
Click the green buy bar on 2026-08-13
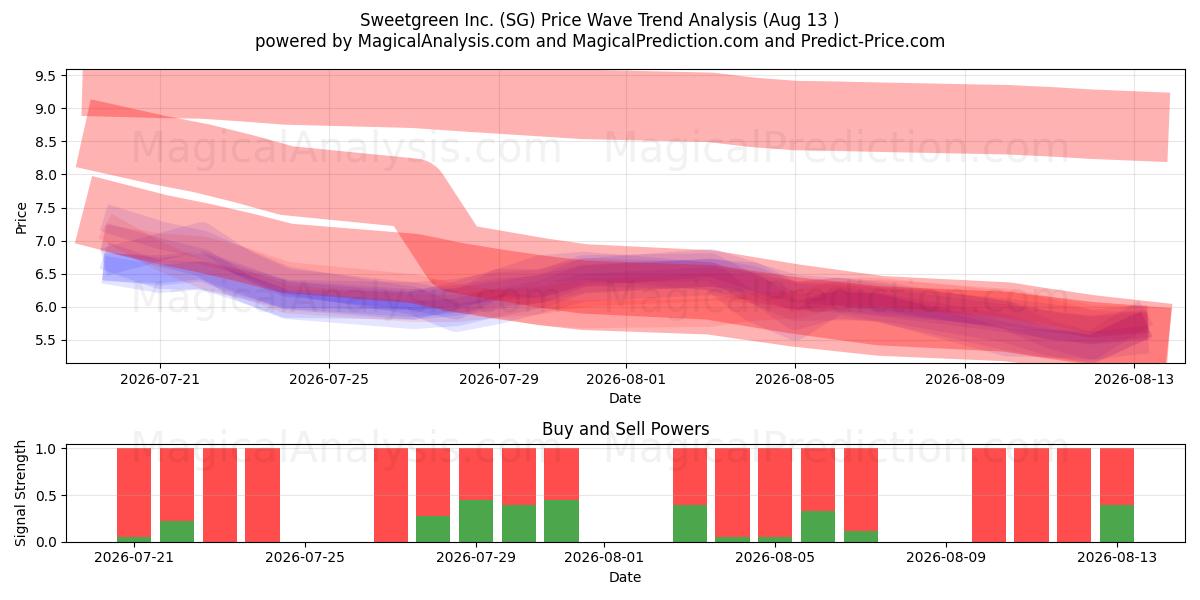pyautogui.click(x=1117, y=523)
